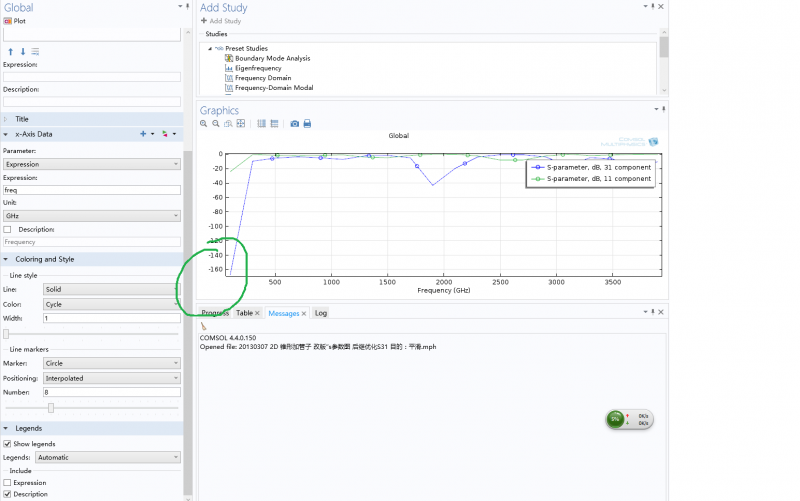Pin the Add Study panel
This screenshot has height=501, width=800.
pyautogui.click(x=653, y=6)
